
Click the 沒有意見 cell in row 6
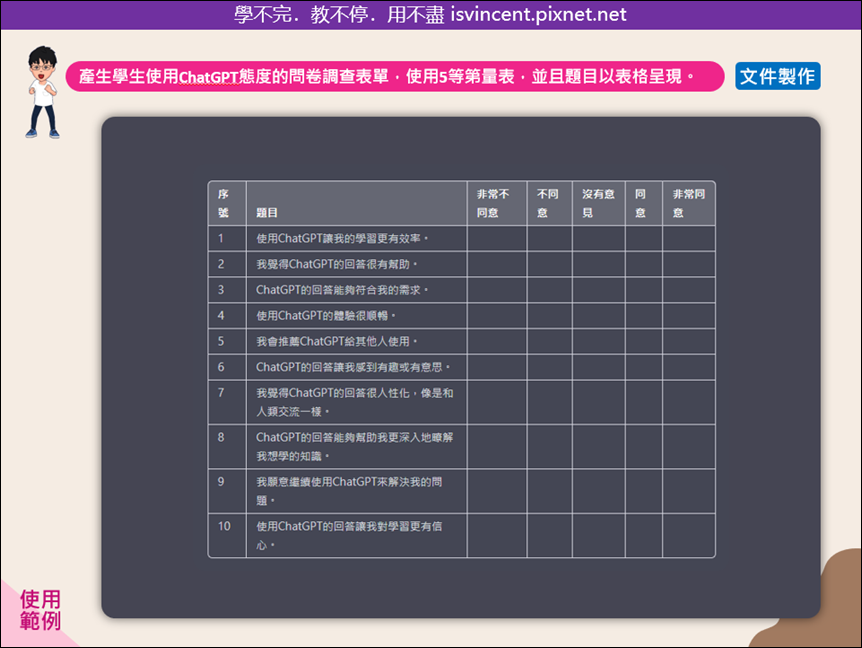coord(598,367)
